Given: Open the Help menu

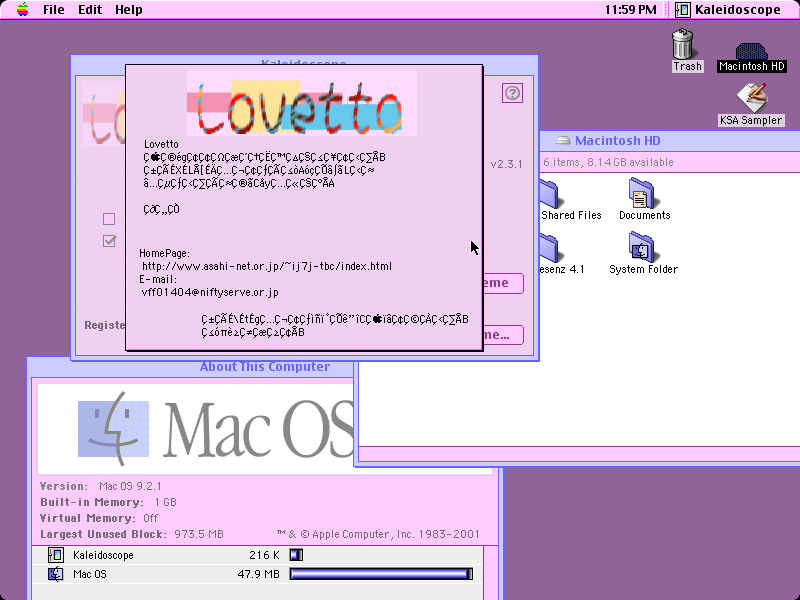Looking at the screenshot, I should [x=129, y=10].
